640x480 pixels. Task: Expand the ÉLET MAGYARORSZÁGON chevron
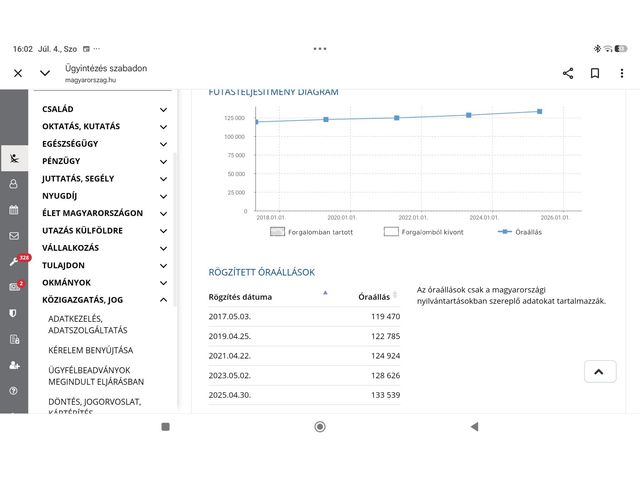(x=163, y=213)
